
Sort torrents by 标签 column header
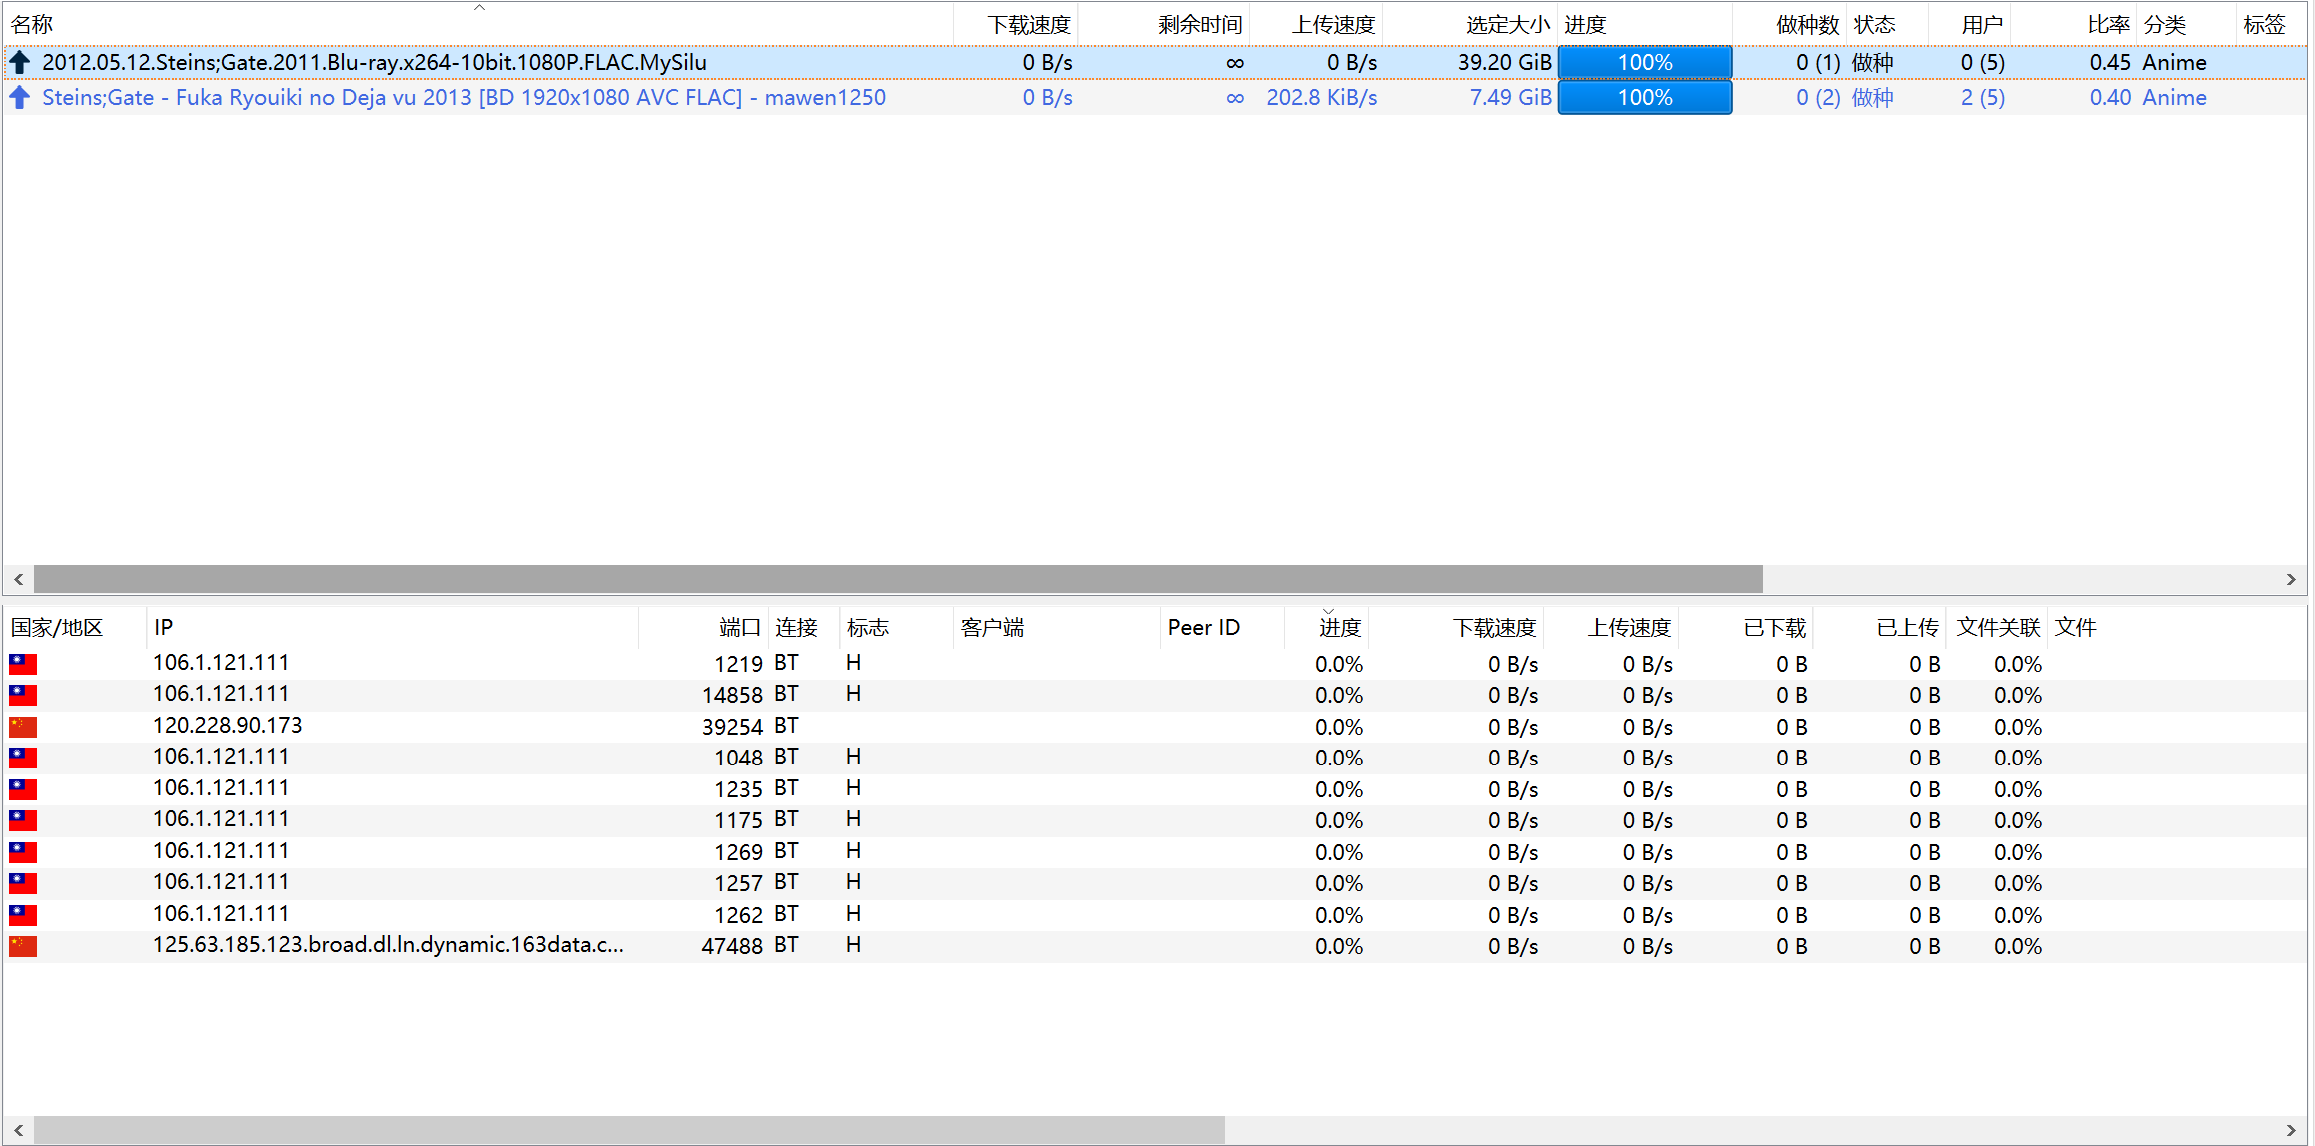pyautogui.click(x=2271, y=25)
